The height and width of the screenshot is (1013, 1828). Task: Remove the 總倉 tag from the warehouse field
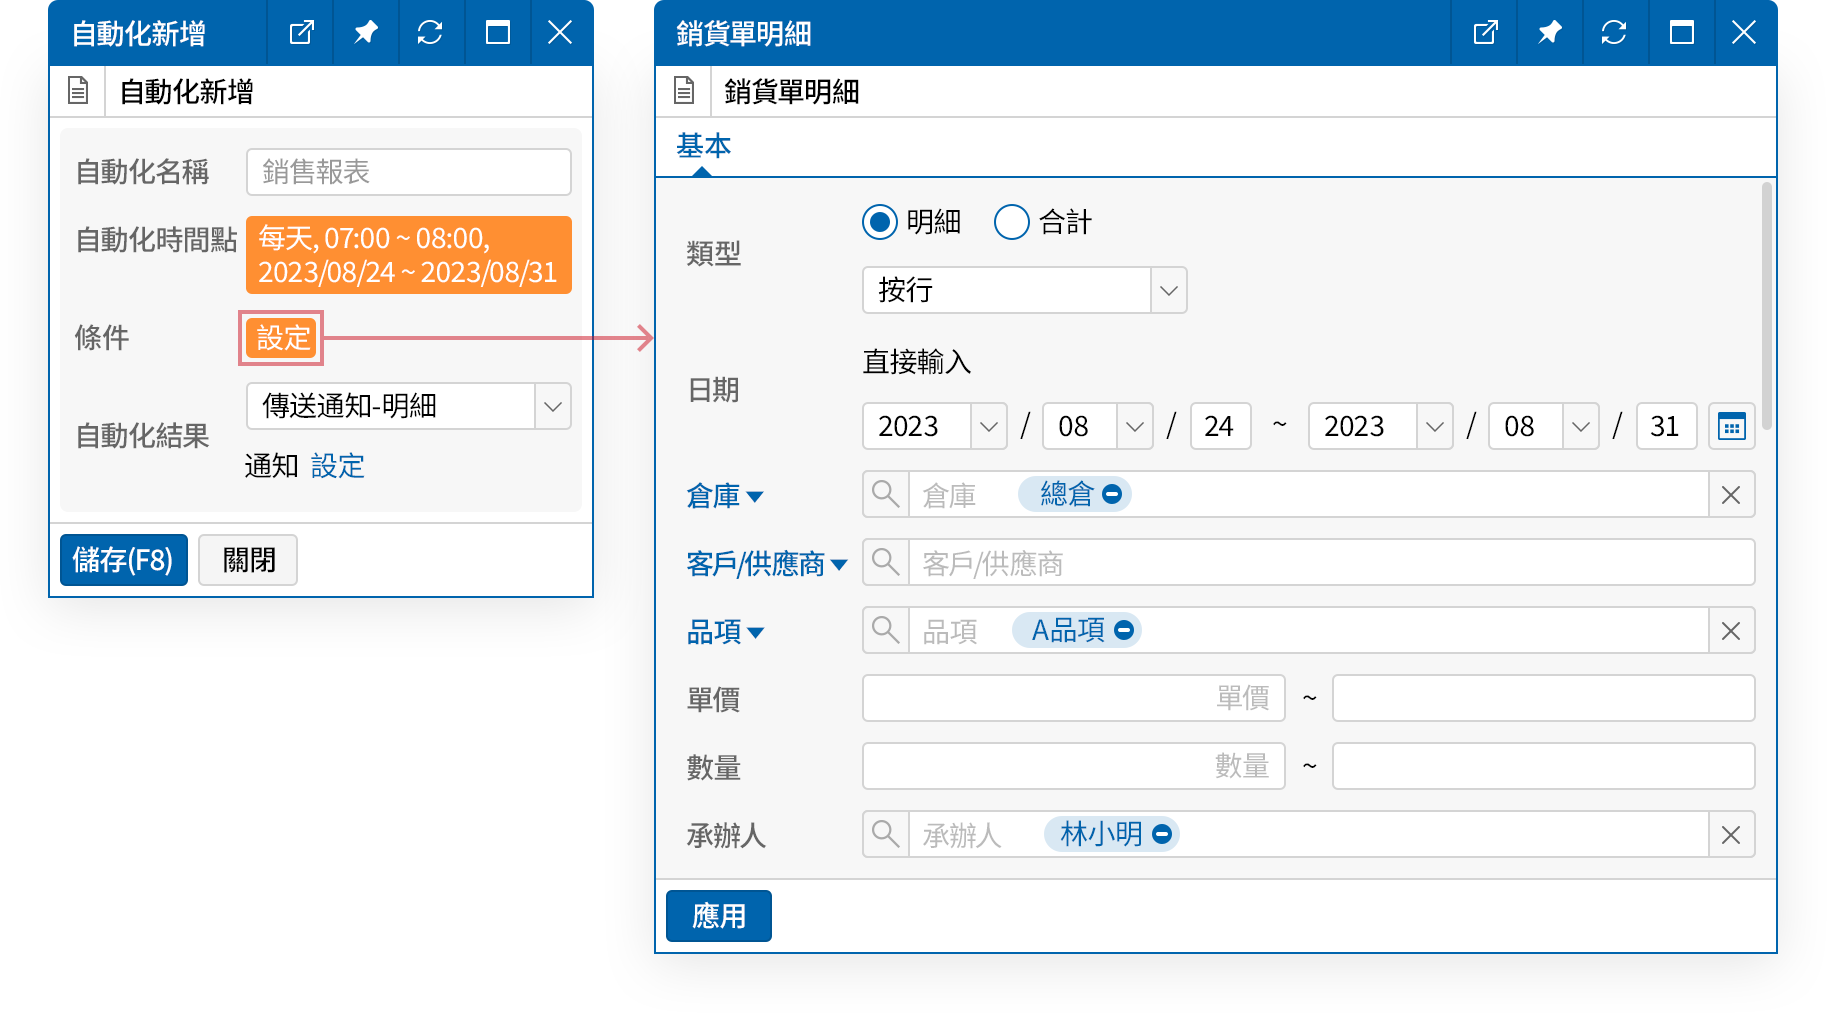coord(1114,493)
